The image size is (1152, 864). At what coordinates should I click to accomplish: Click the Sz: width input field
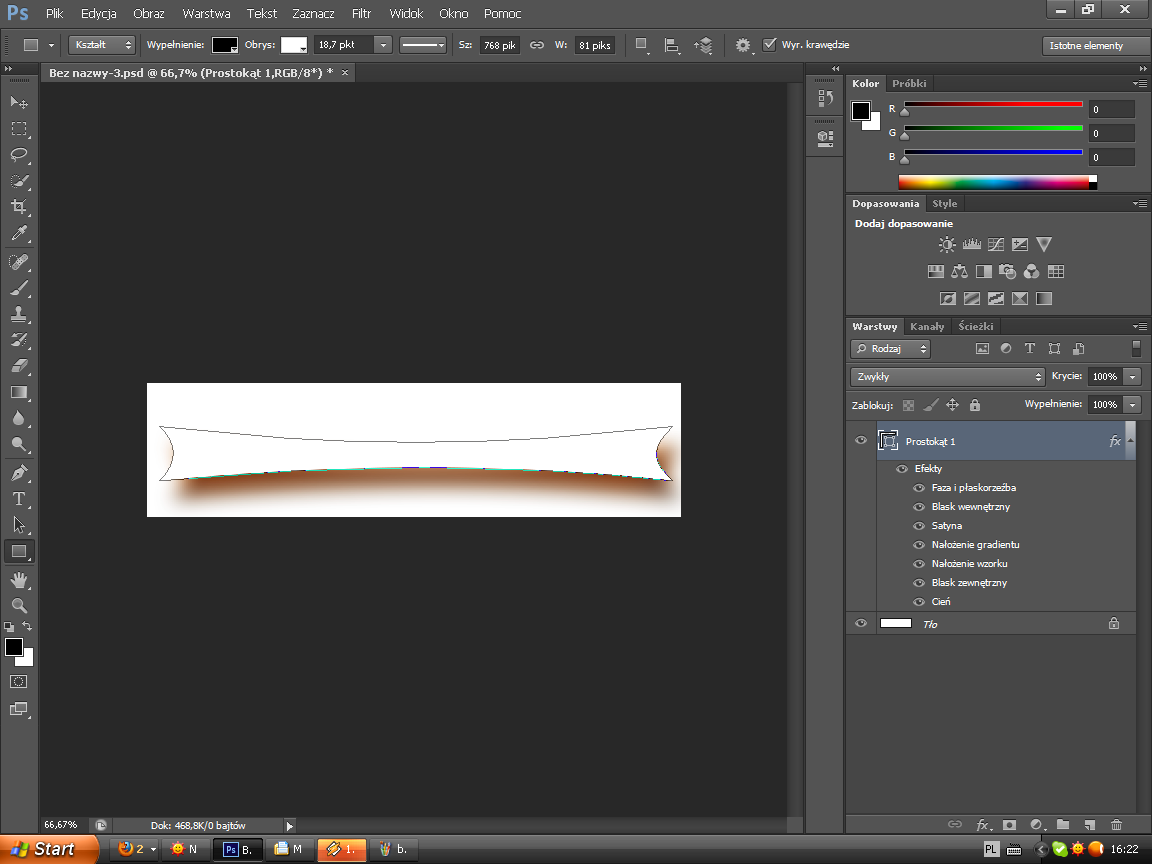(x=500, y=46)
